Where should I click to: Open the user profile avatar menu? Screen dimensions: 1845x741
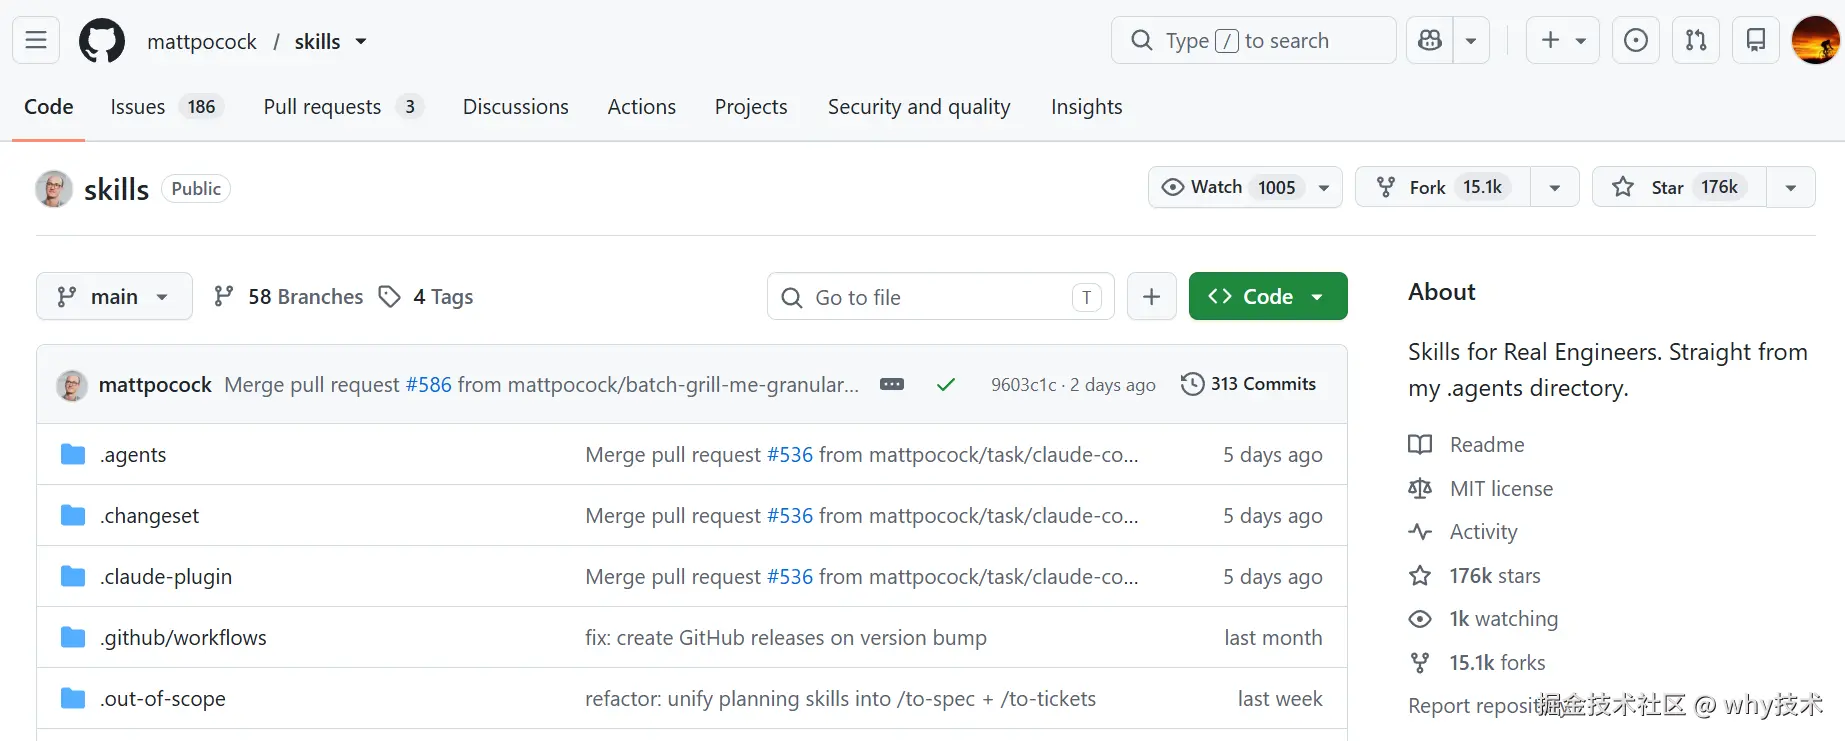tap(1816, 40)
